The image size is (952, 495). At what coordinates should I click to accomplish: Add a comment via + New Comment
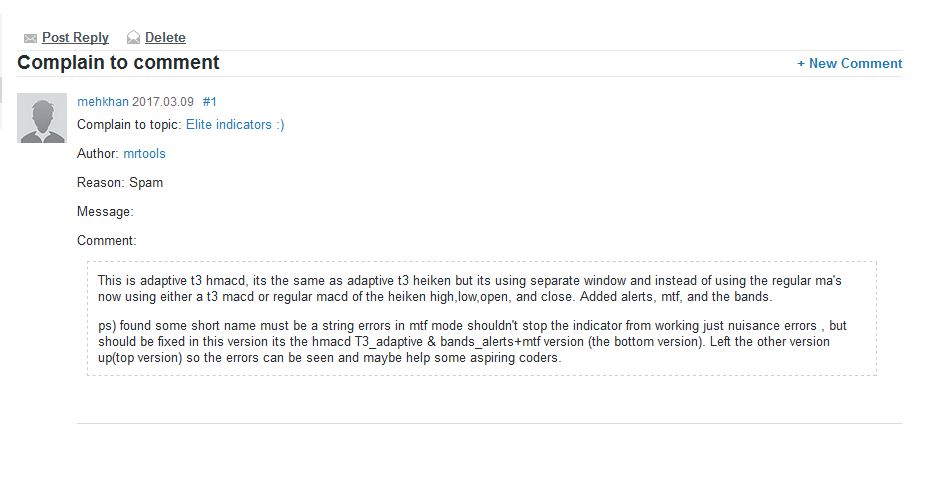pos(849,63)
